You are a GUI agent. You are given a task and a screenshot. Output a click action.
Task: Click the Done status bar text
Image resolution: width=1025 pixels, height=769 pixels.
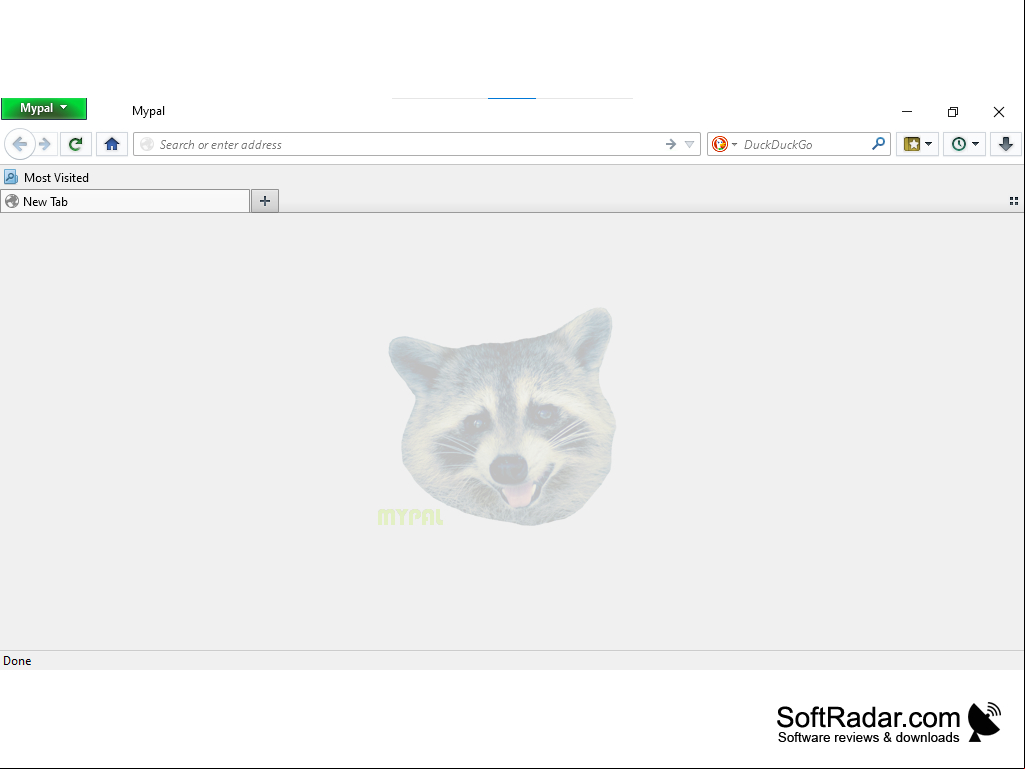[17, 661]
